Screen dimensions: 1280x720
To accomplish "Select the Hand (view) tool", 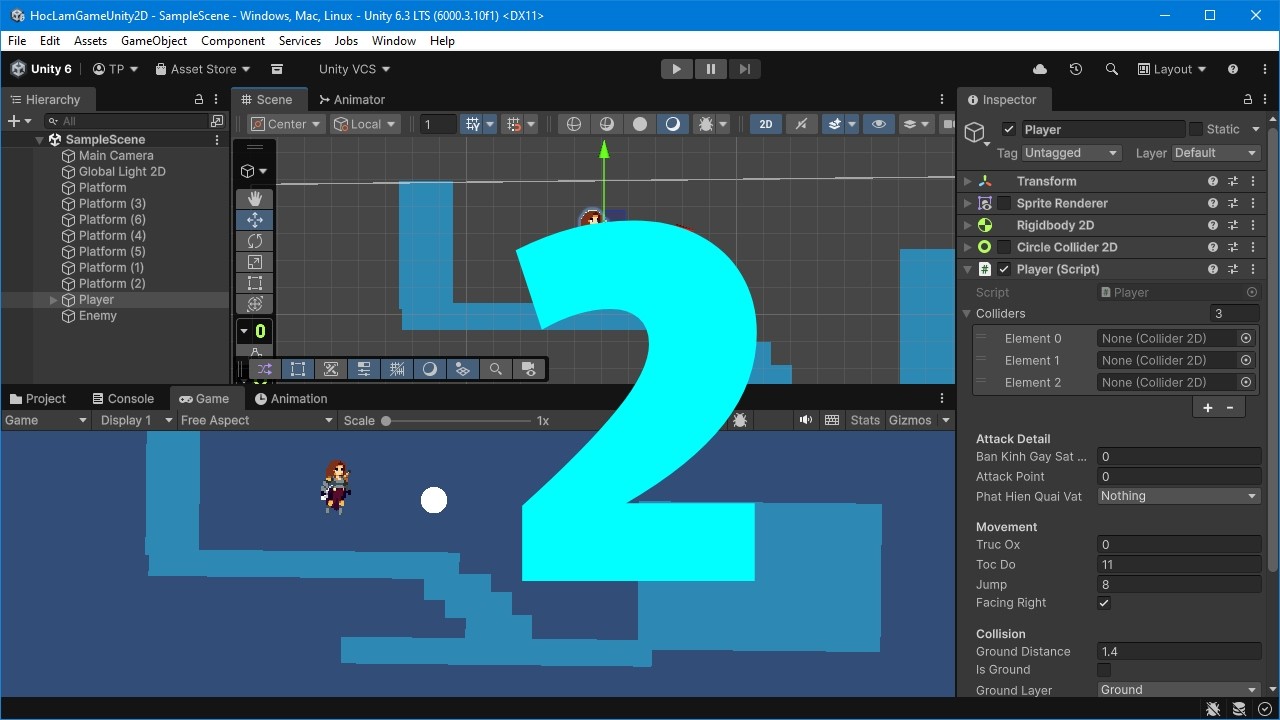I will (255, 198).
